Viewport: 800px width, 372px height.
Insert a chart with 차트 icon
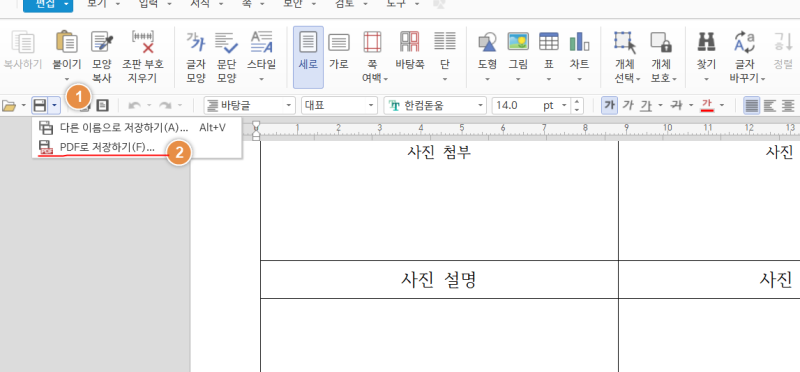point(580,42)
